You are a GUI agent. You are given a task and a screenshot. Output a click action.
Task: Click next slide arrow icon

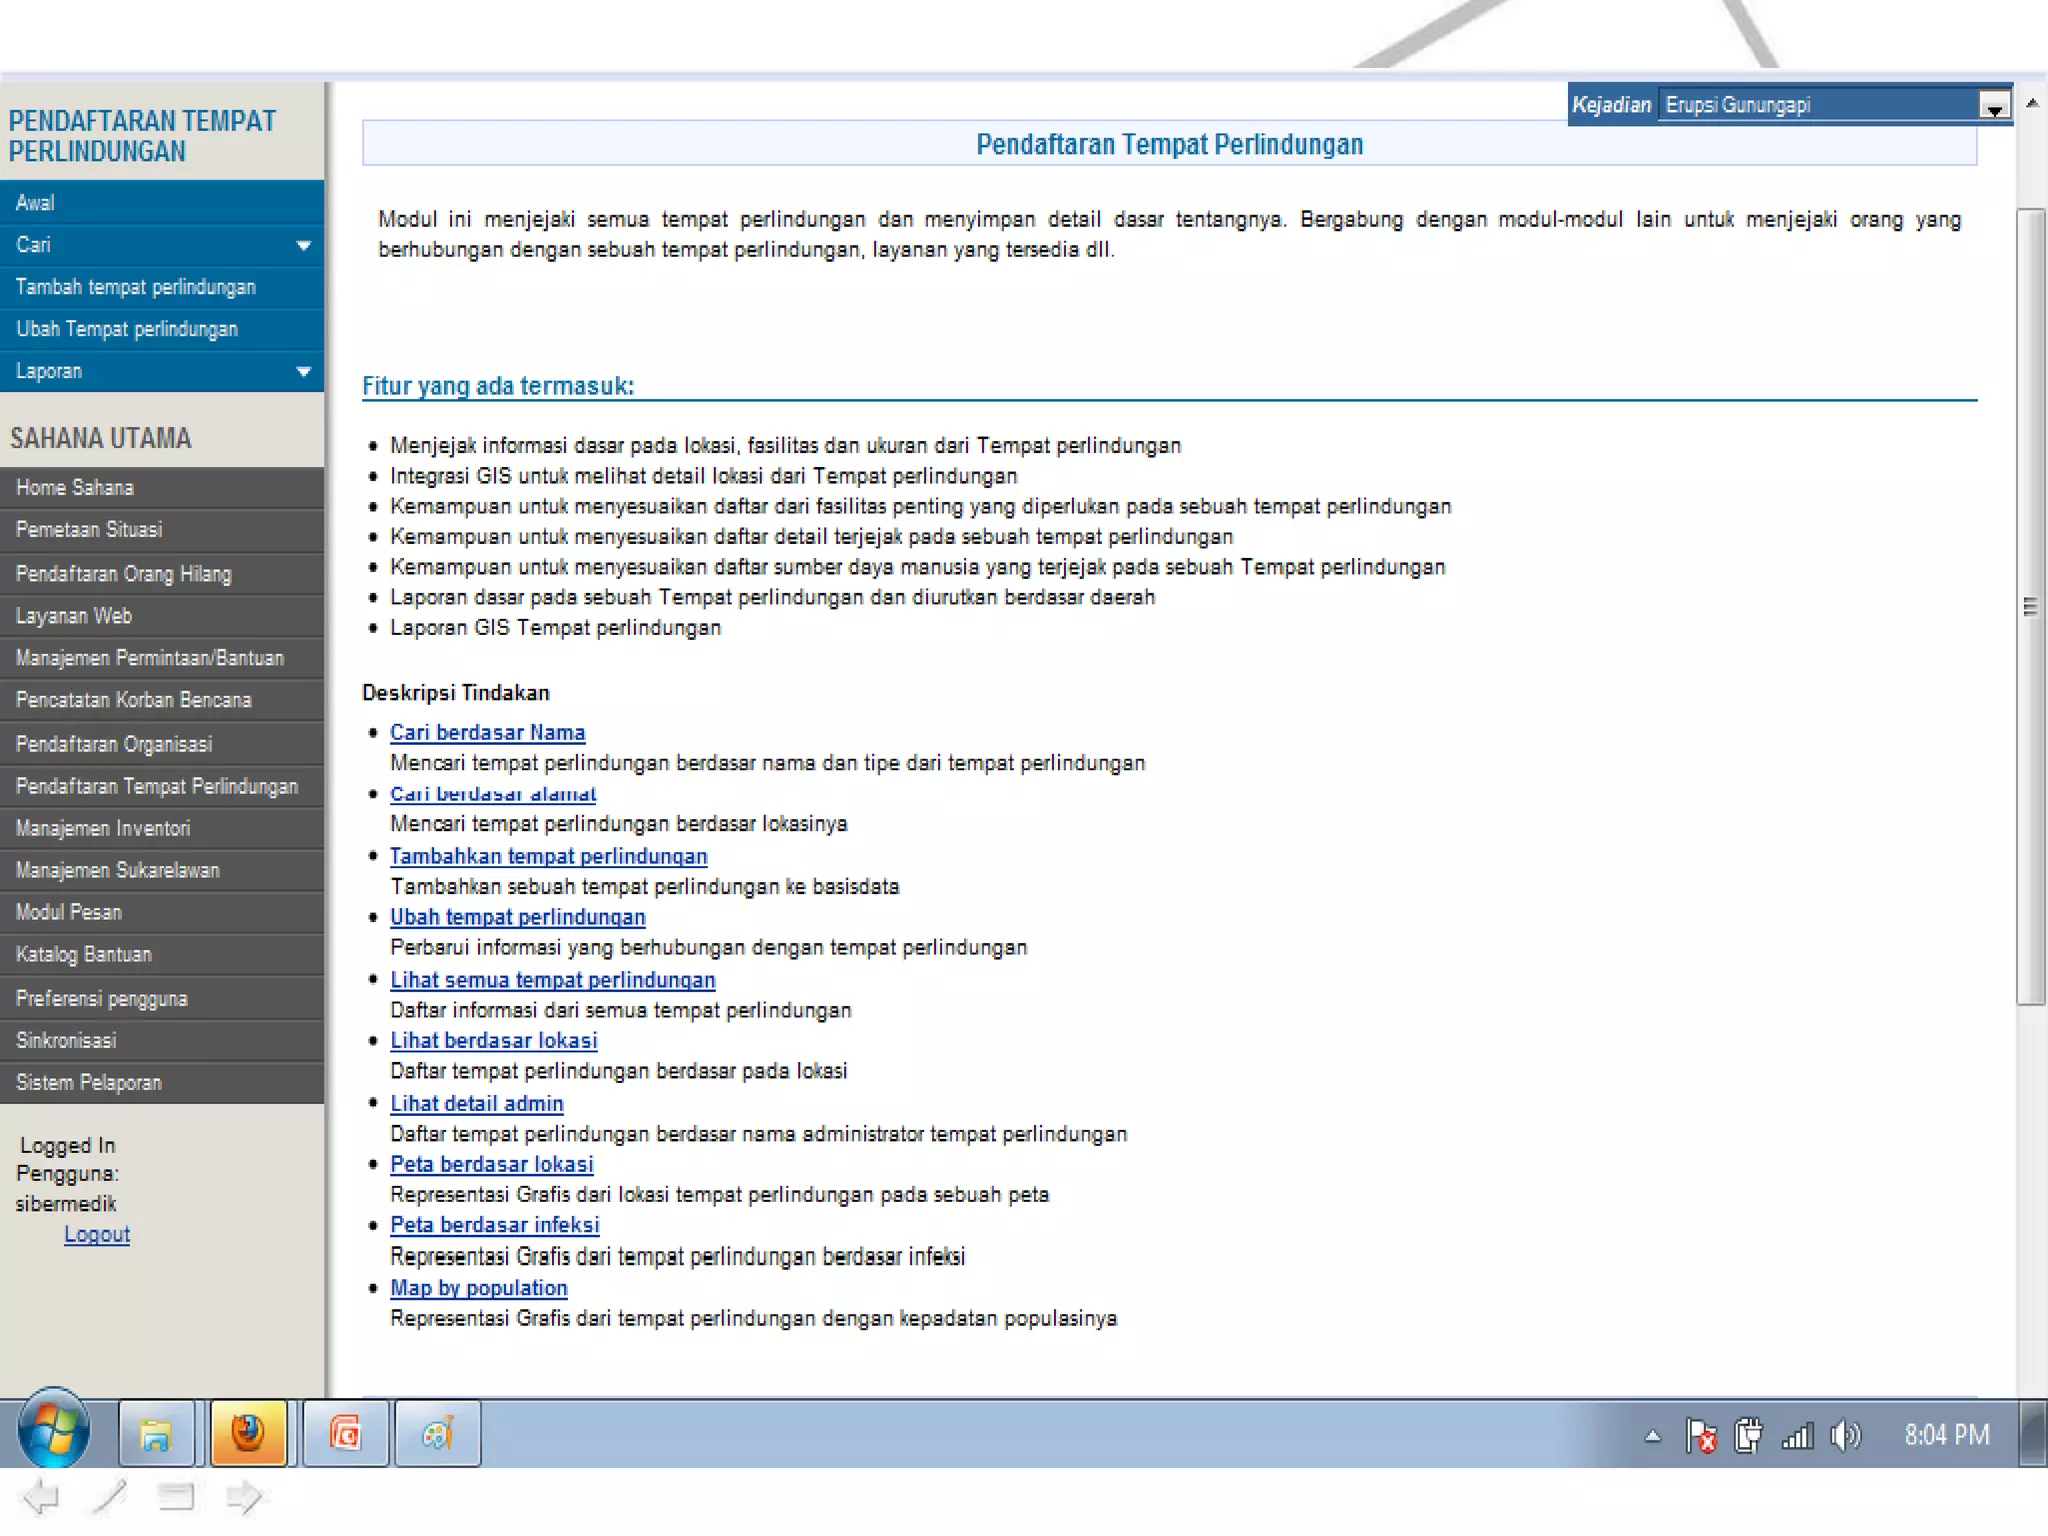point(243,1497)
